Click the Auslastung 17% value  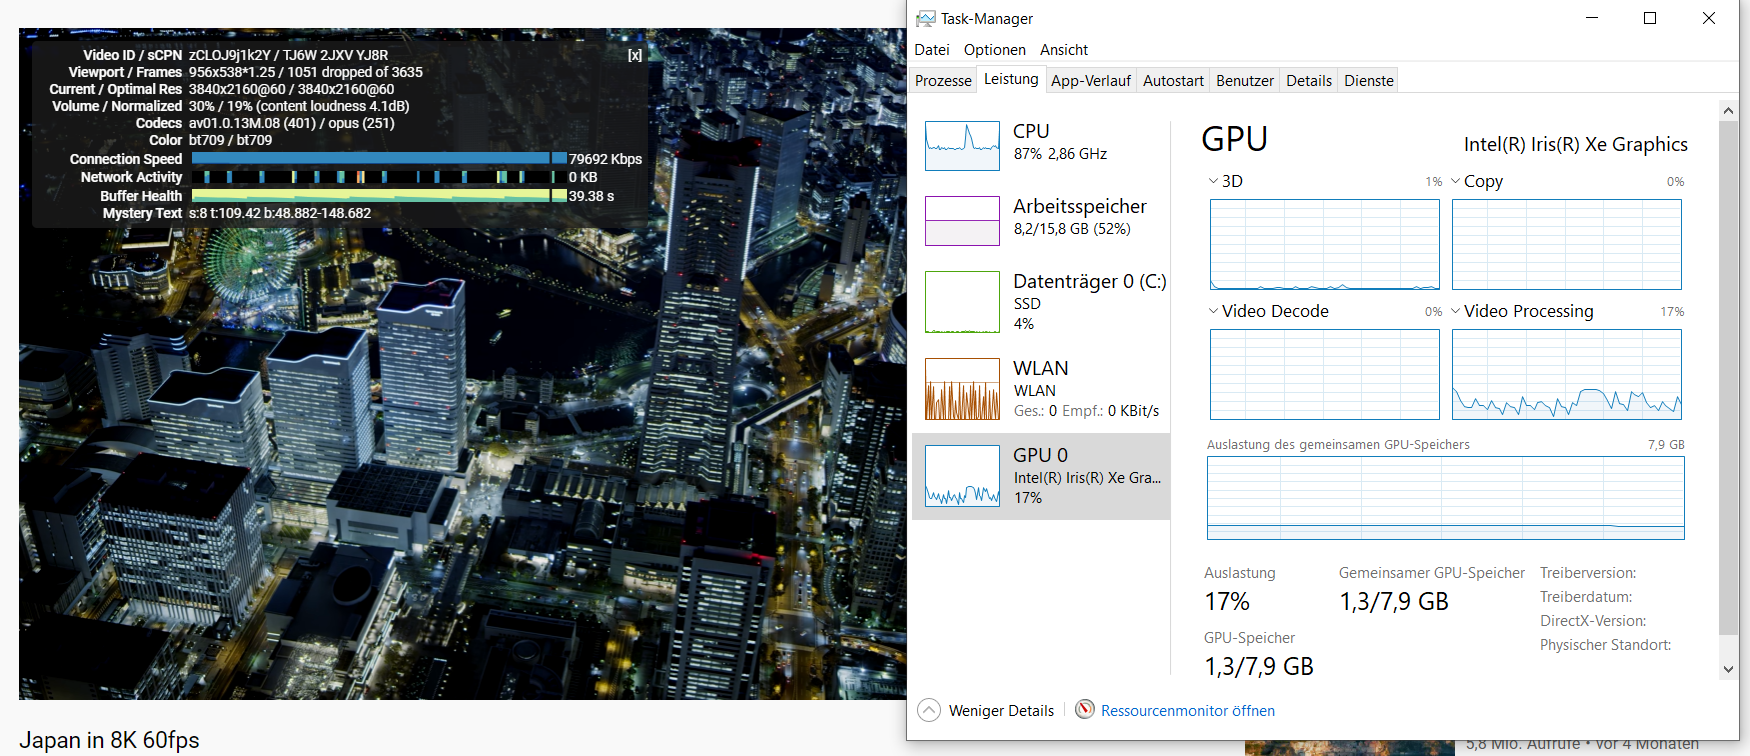1227,601
